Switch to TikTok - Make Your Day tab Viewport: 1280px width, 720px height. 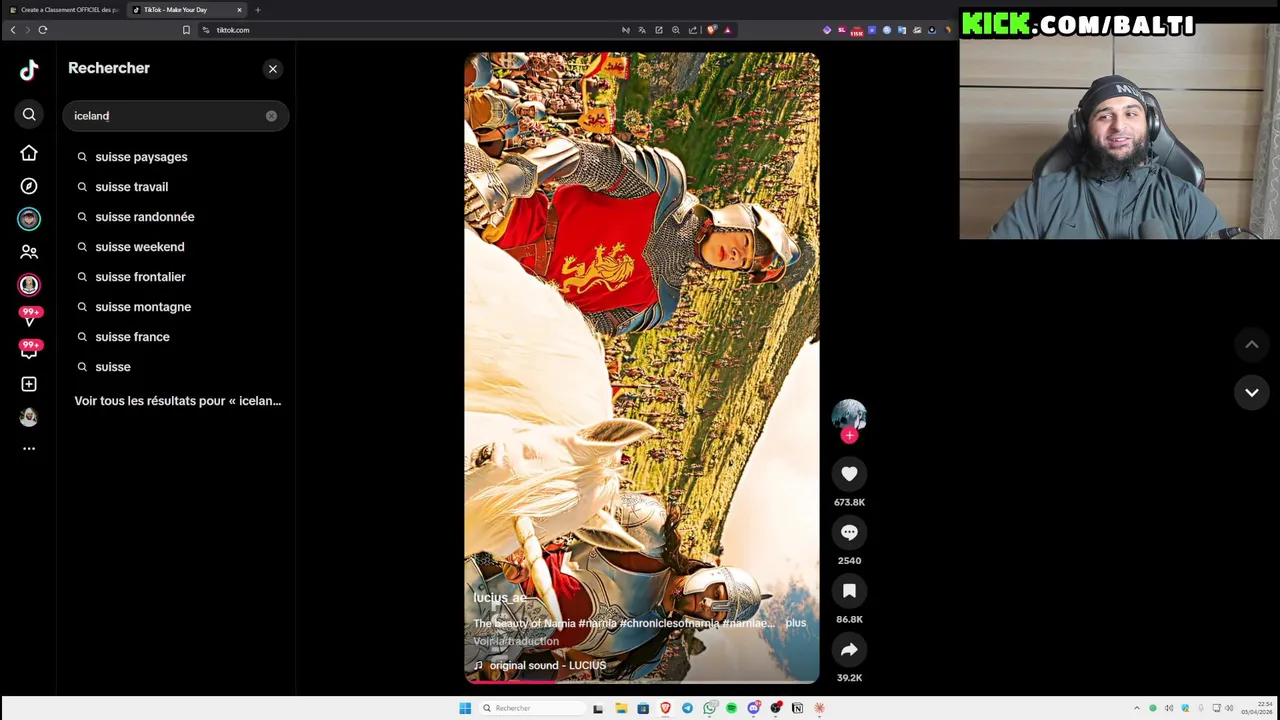pos(185,10)
